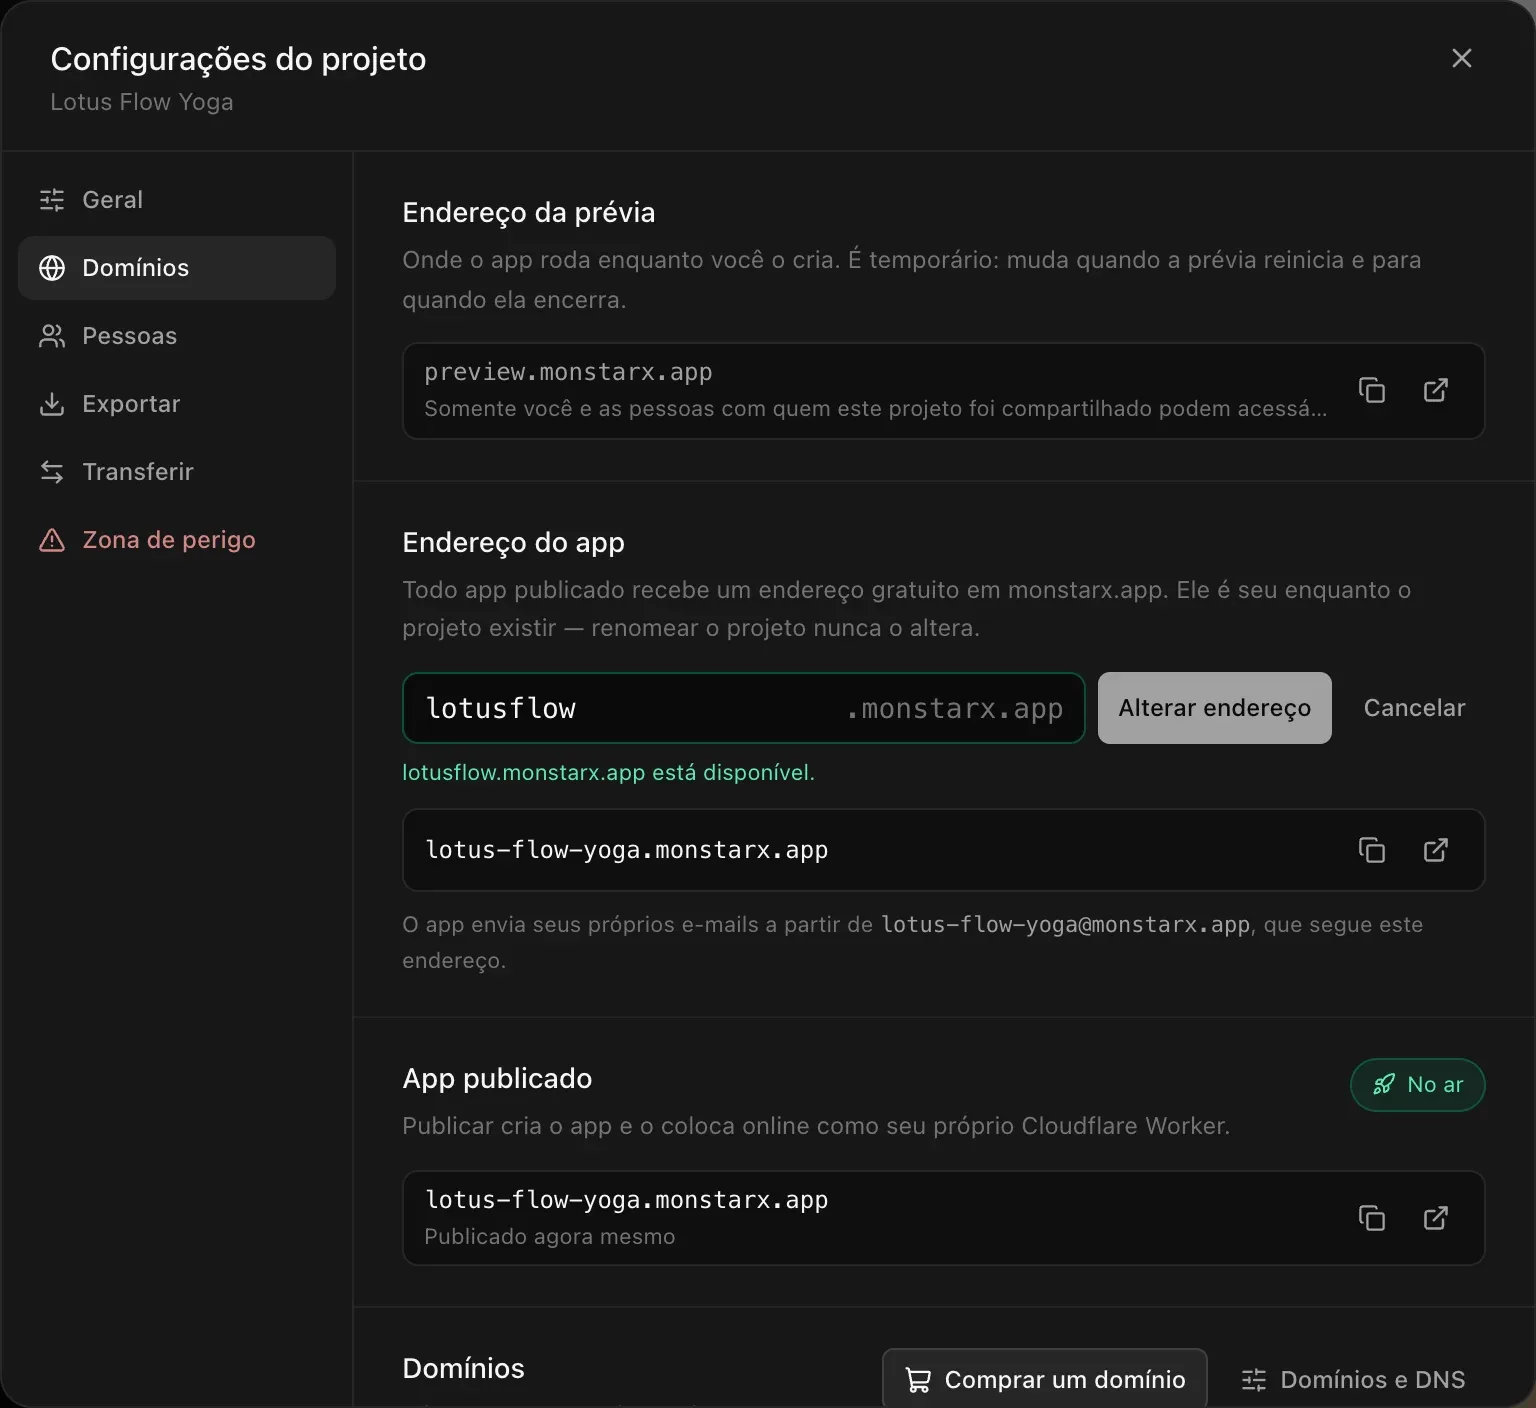Click the 'Lotus Flow Yoga' project name subtitle
The height and width of the screenshot is (1408, 1536).
click(142, 102)
